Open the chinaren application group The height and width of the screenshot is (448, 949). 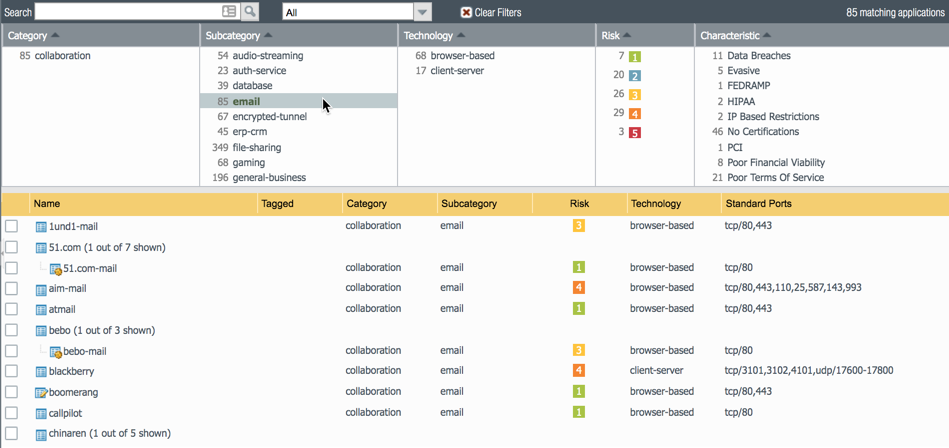coord(109,434)
